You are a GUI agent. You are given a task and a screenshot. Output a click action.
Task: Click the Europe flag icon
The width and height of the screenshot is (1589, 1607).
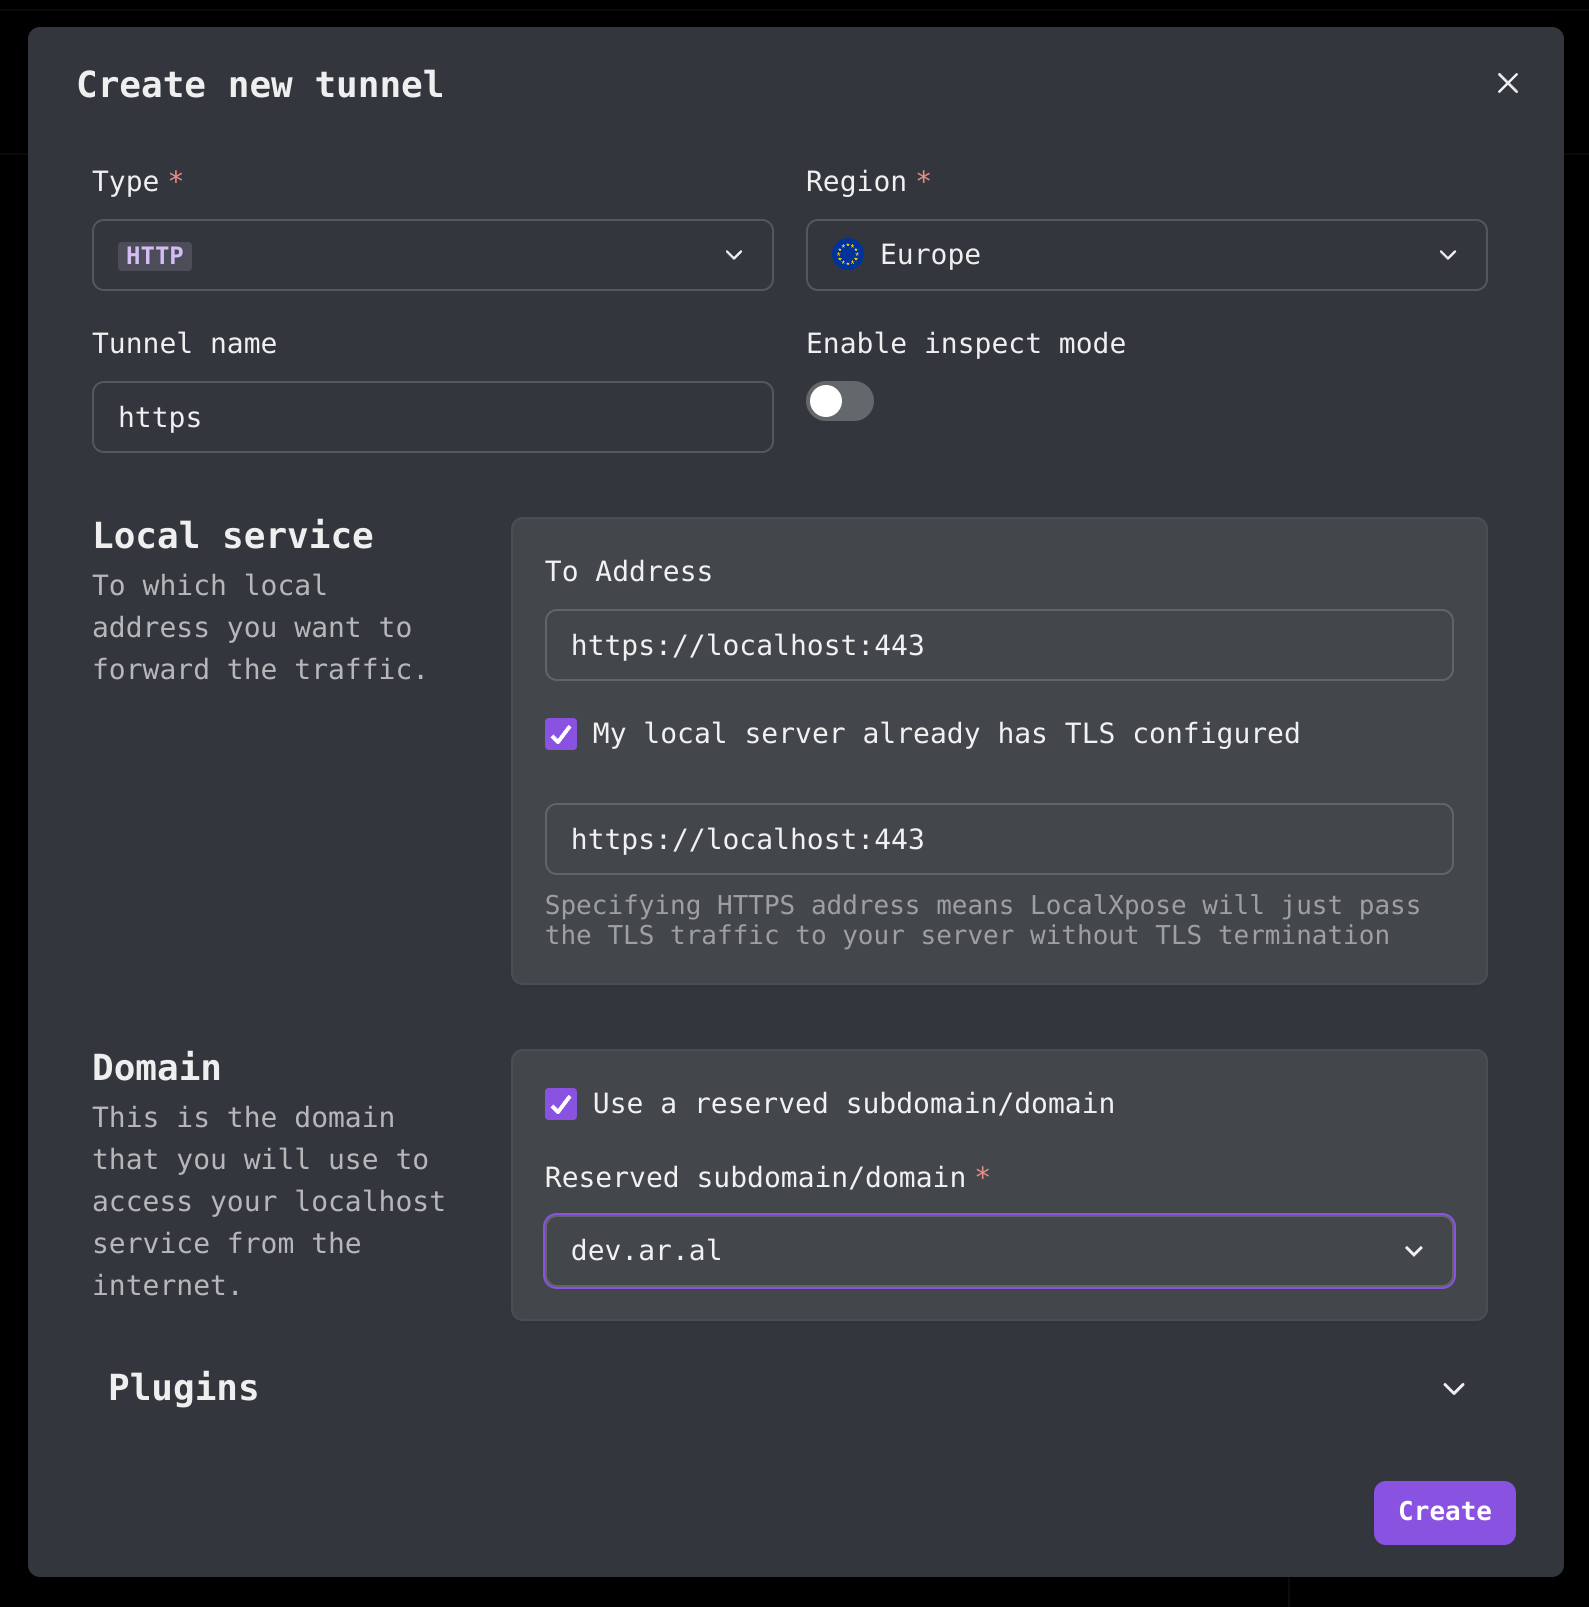(x=848, y=255)
